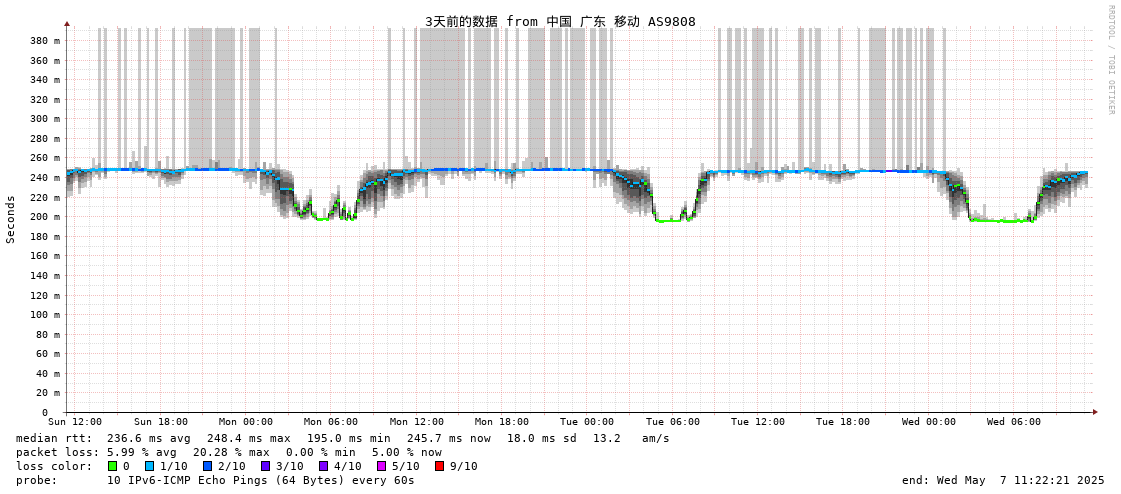This screenshot has width=1121, height=494.
Task: Click the 'Mon 00:00' time label
Action: click(x=246, y=422)
